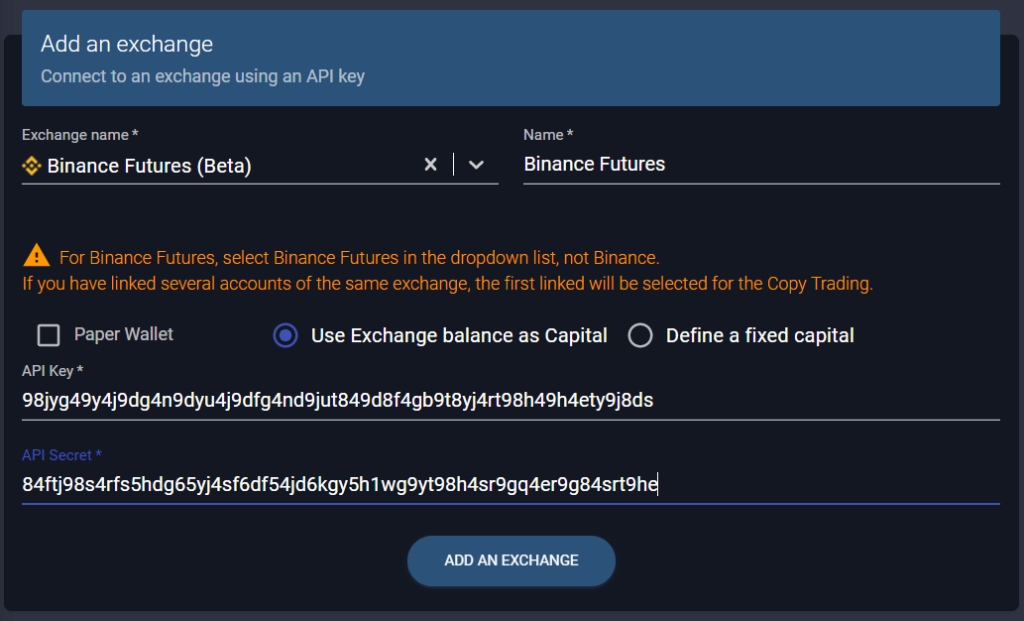Choose Define a fixed capital option

pyautogui.click(x=640, y=335)
